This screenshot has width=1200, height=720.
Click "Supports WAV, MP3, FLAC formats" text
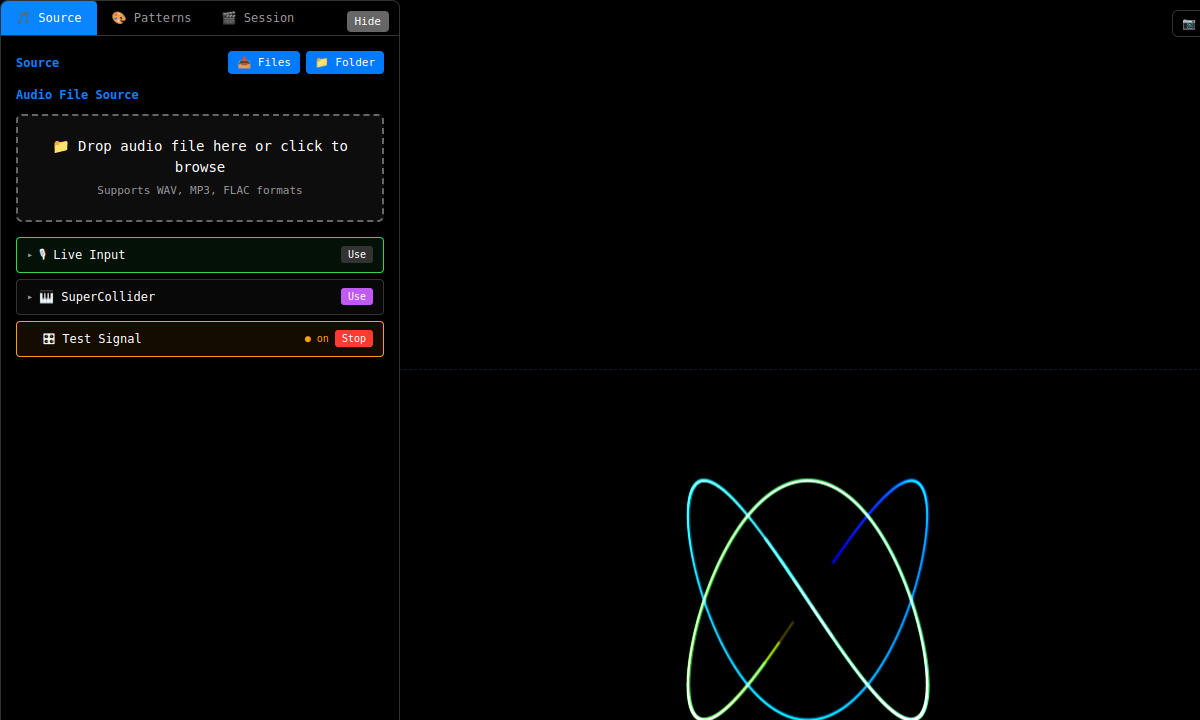200,190
